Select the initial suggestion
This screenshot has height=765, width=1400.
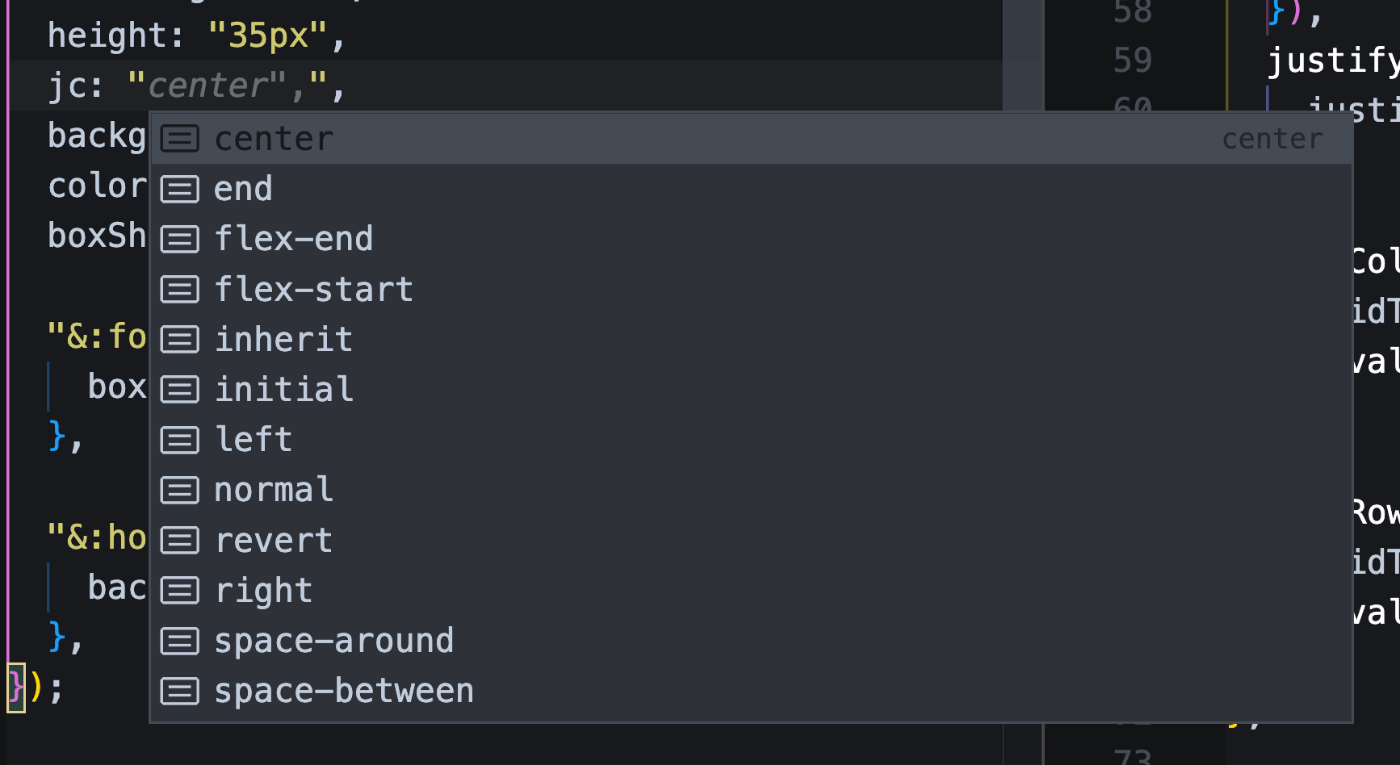[x=751, y=389]
